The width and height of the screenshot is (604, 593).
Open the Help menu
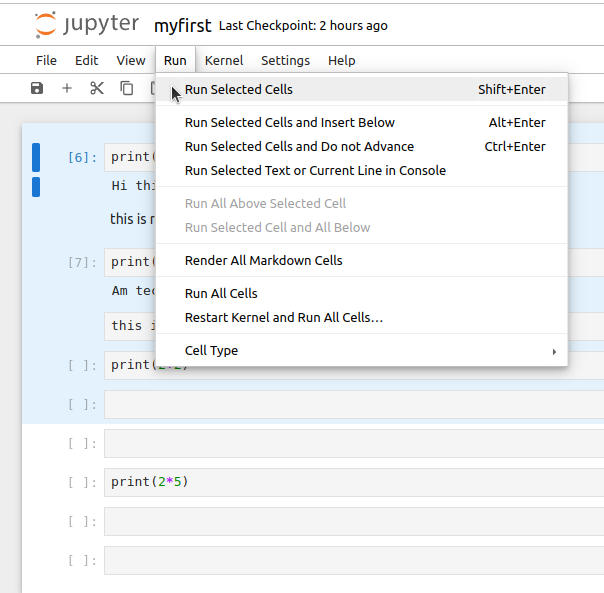pos(341,60)
